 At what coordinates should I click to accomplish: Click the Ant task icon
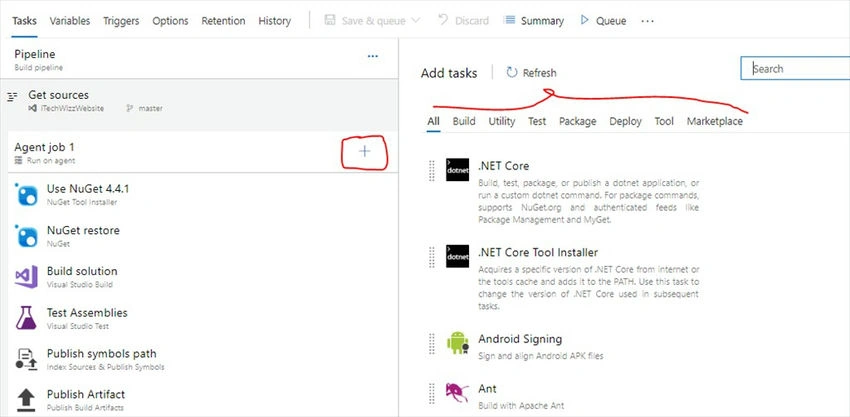(457, 393)
